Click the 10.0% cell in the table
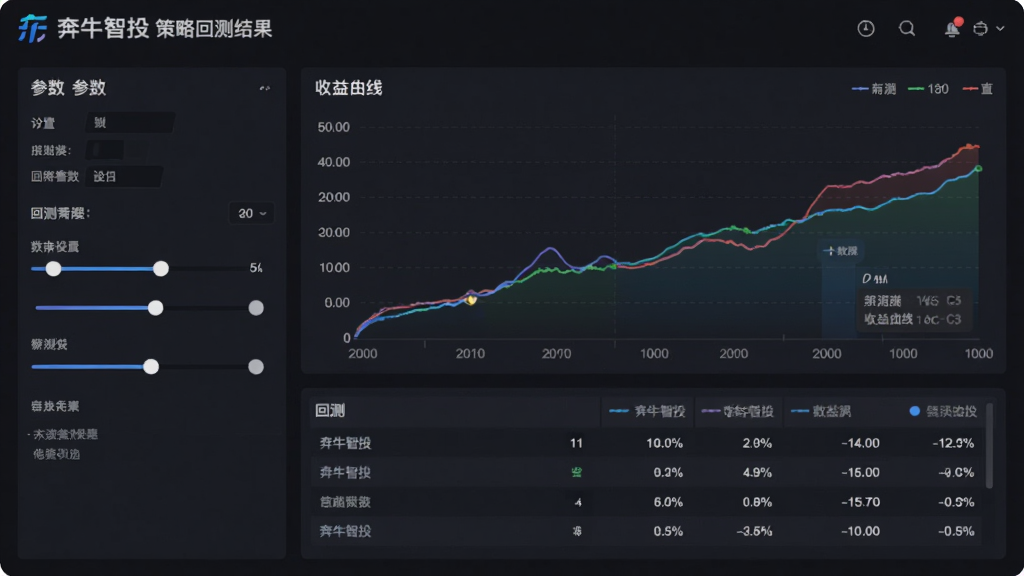The height and width of the screenshot is (576, 1024). pyautogui.click(x=664, y=443)
